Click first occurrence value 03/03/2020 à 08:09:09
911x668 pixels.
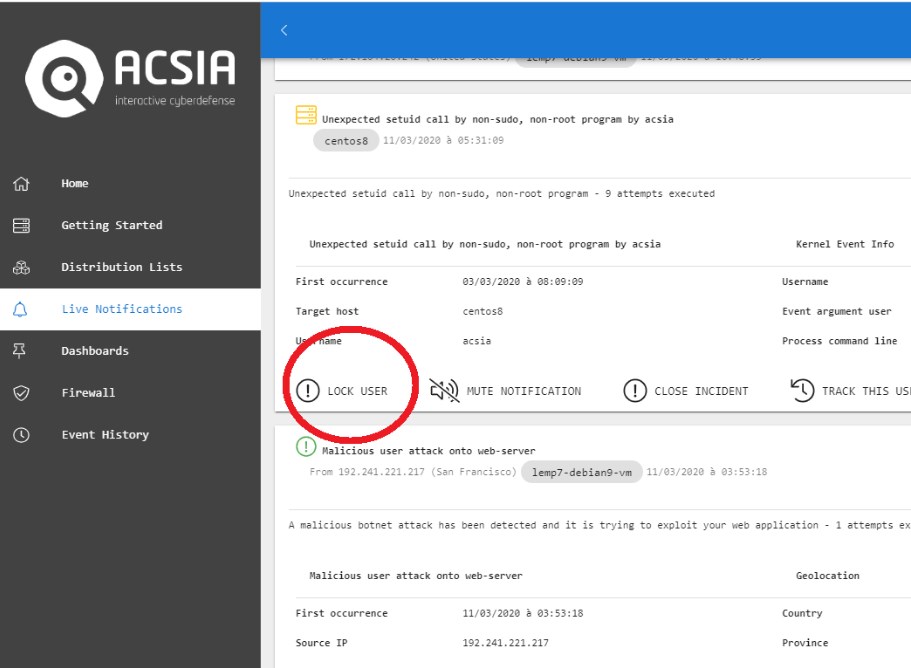pyautogui.click(x=523, y=281)
